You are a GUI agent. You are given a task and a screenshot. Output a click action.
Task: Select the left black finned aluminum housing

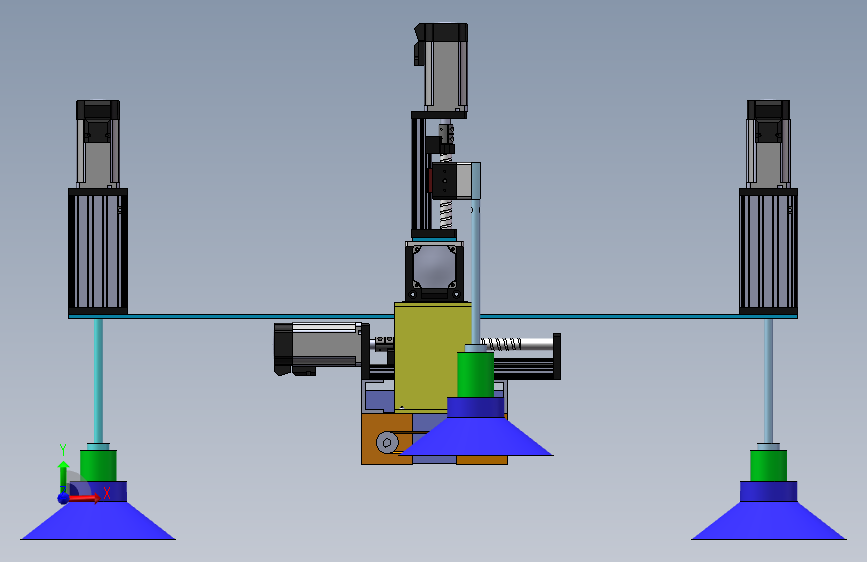98,252
